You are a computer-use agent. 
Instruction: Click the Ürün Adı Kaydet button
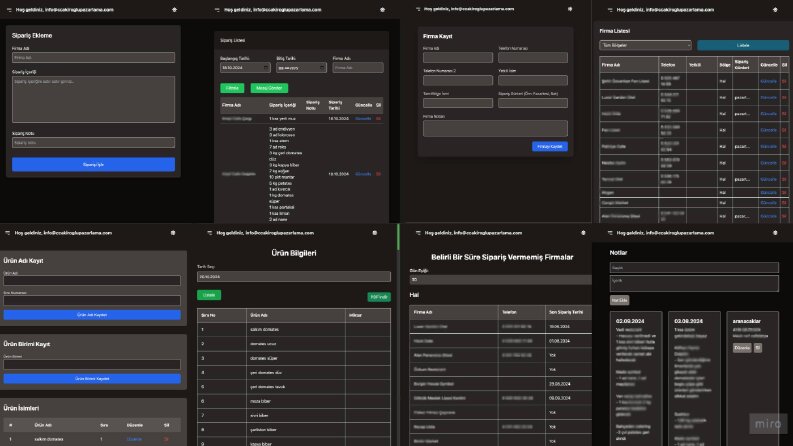(x=92, y=315)
